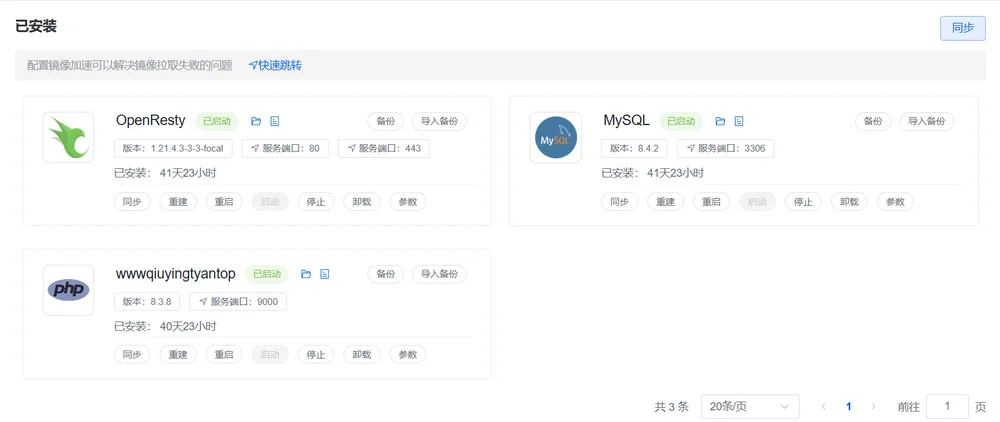The width and height of the screenshot is (1000, 422).
Task: Open the OpenResty folder icon
Action: click(256, 121)
